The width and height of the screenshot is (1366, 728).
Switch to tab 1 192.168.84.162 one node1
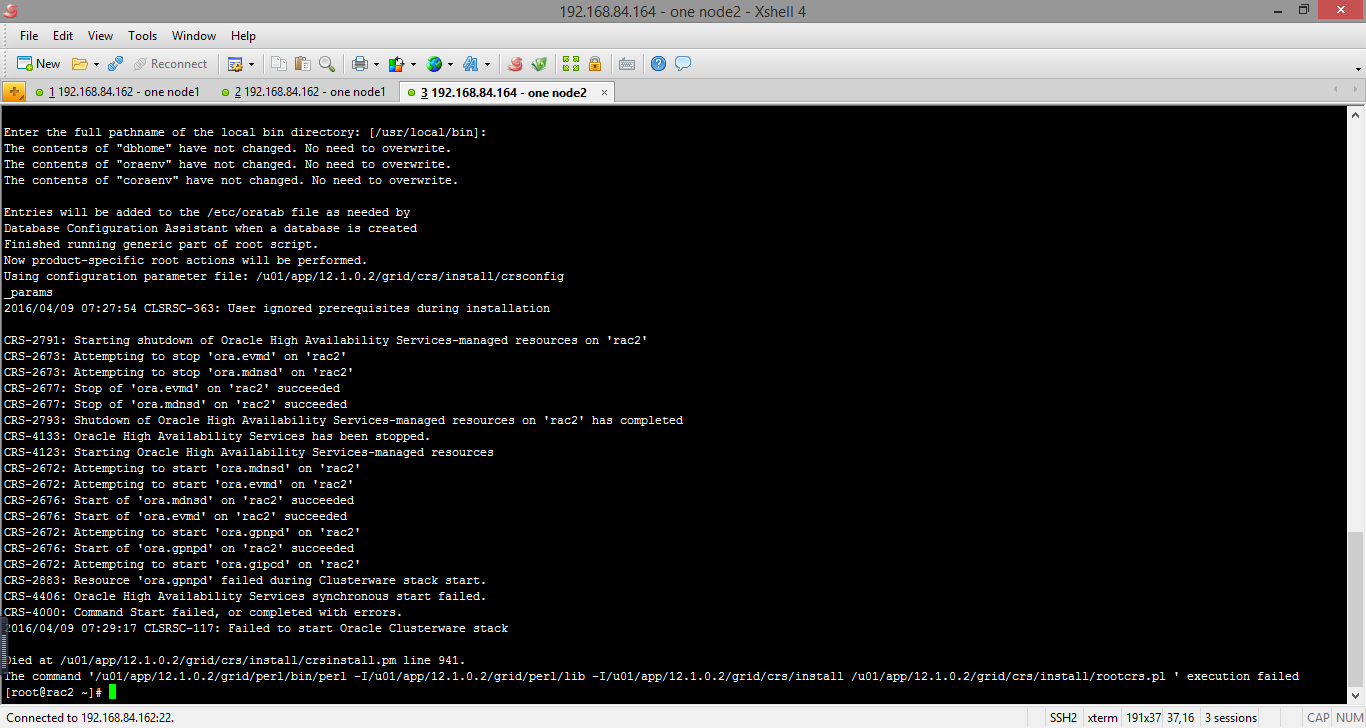(118, 92)
